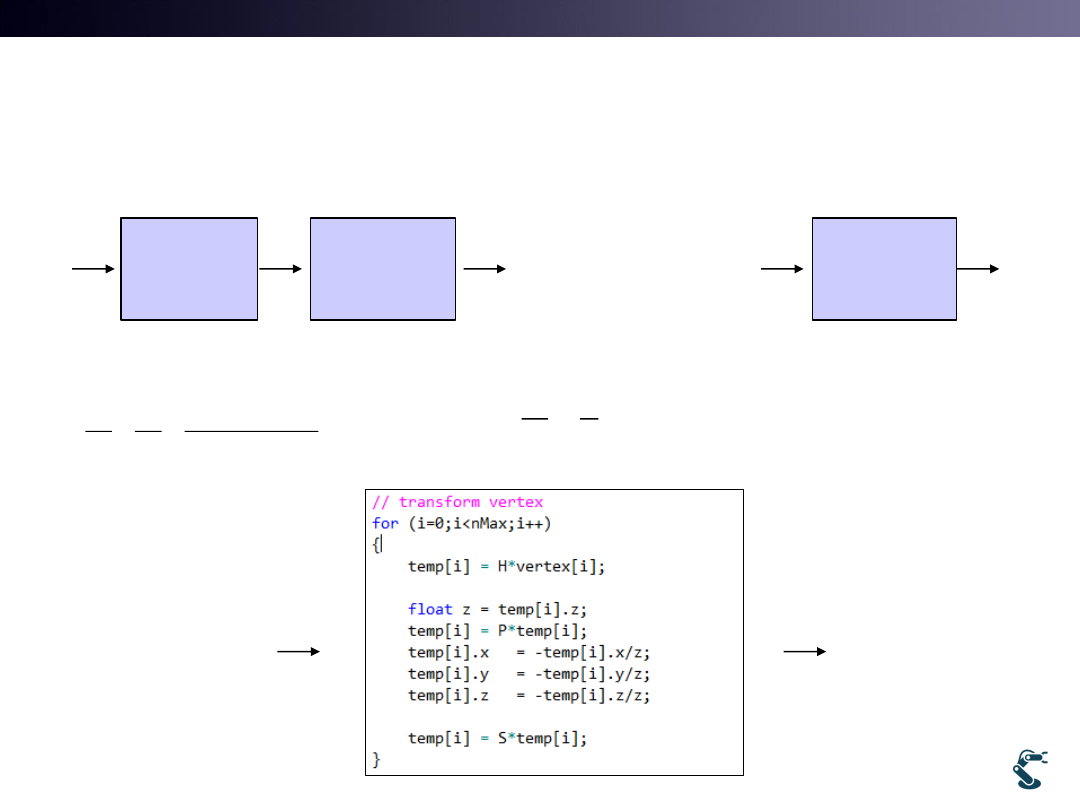Click the '// transform vertex' comment line
Screen dimensions: 1080x810
click(x=457, y=502)
